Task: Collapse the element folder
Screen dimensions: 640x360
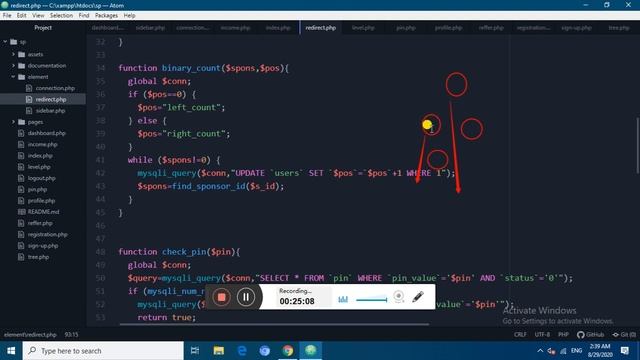Action: (x=13, y=77)
